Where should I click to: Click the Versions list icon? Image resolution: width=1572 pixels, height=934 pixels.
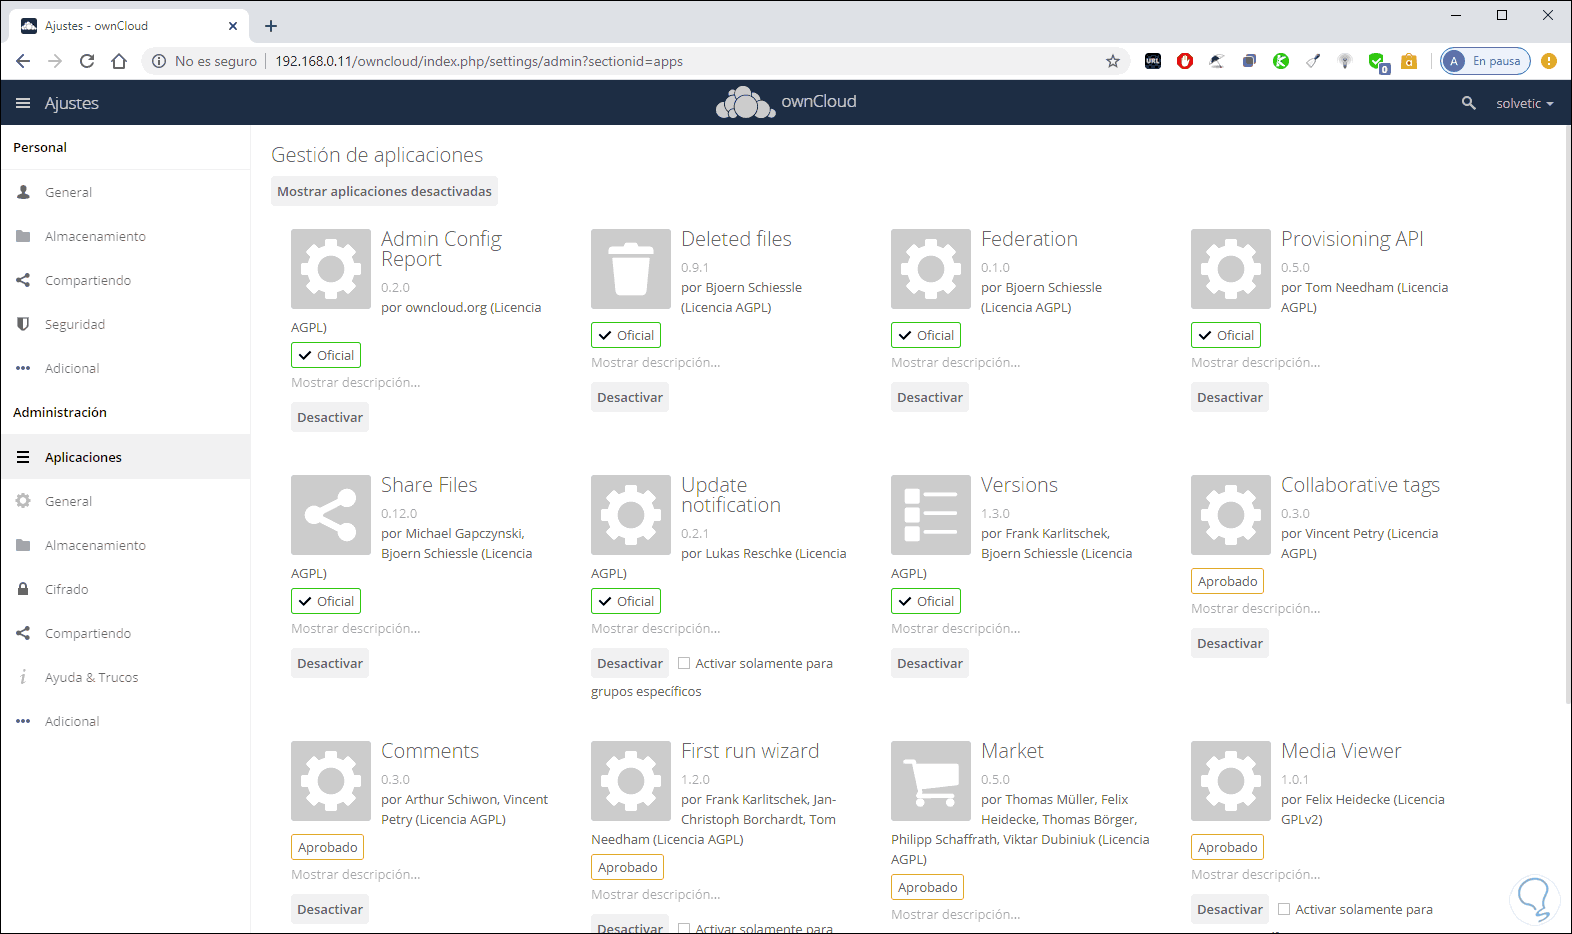(931, 515)
